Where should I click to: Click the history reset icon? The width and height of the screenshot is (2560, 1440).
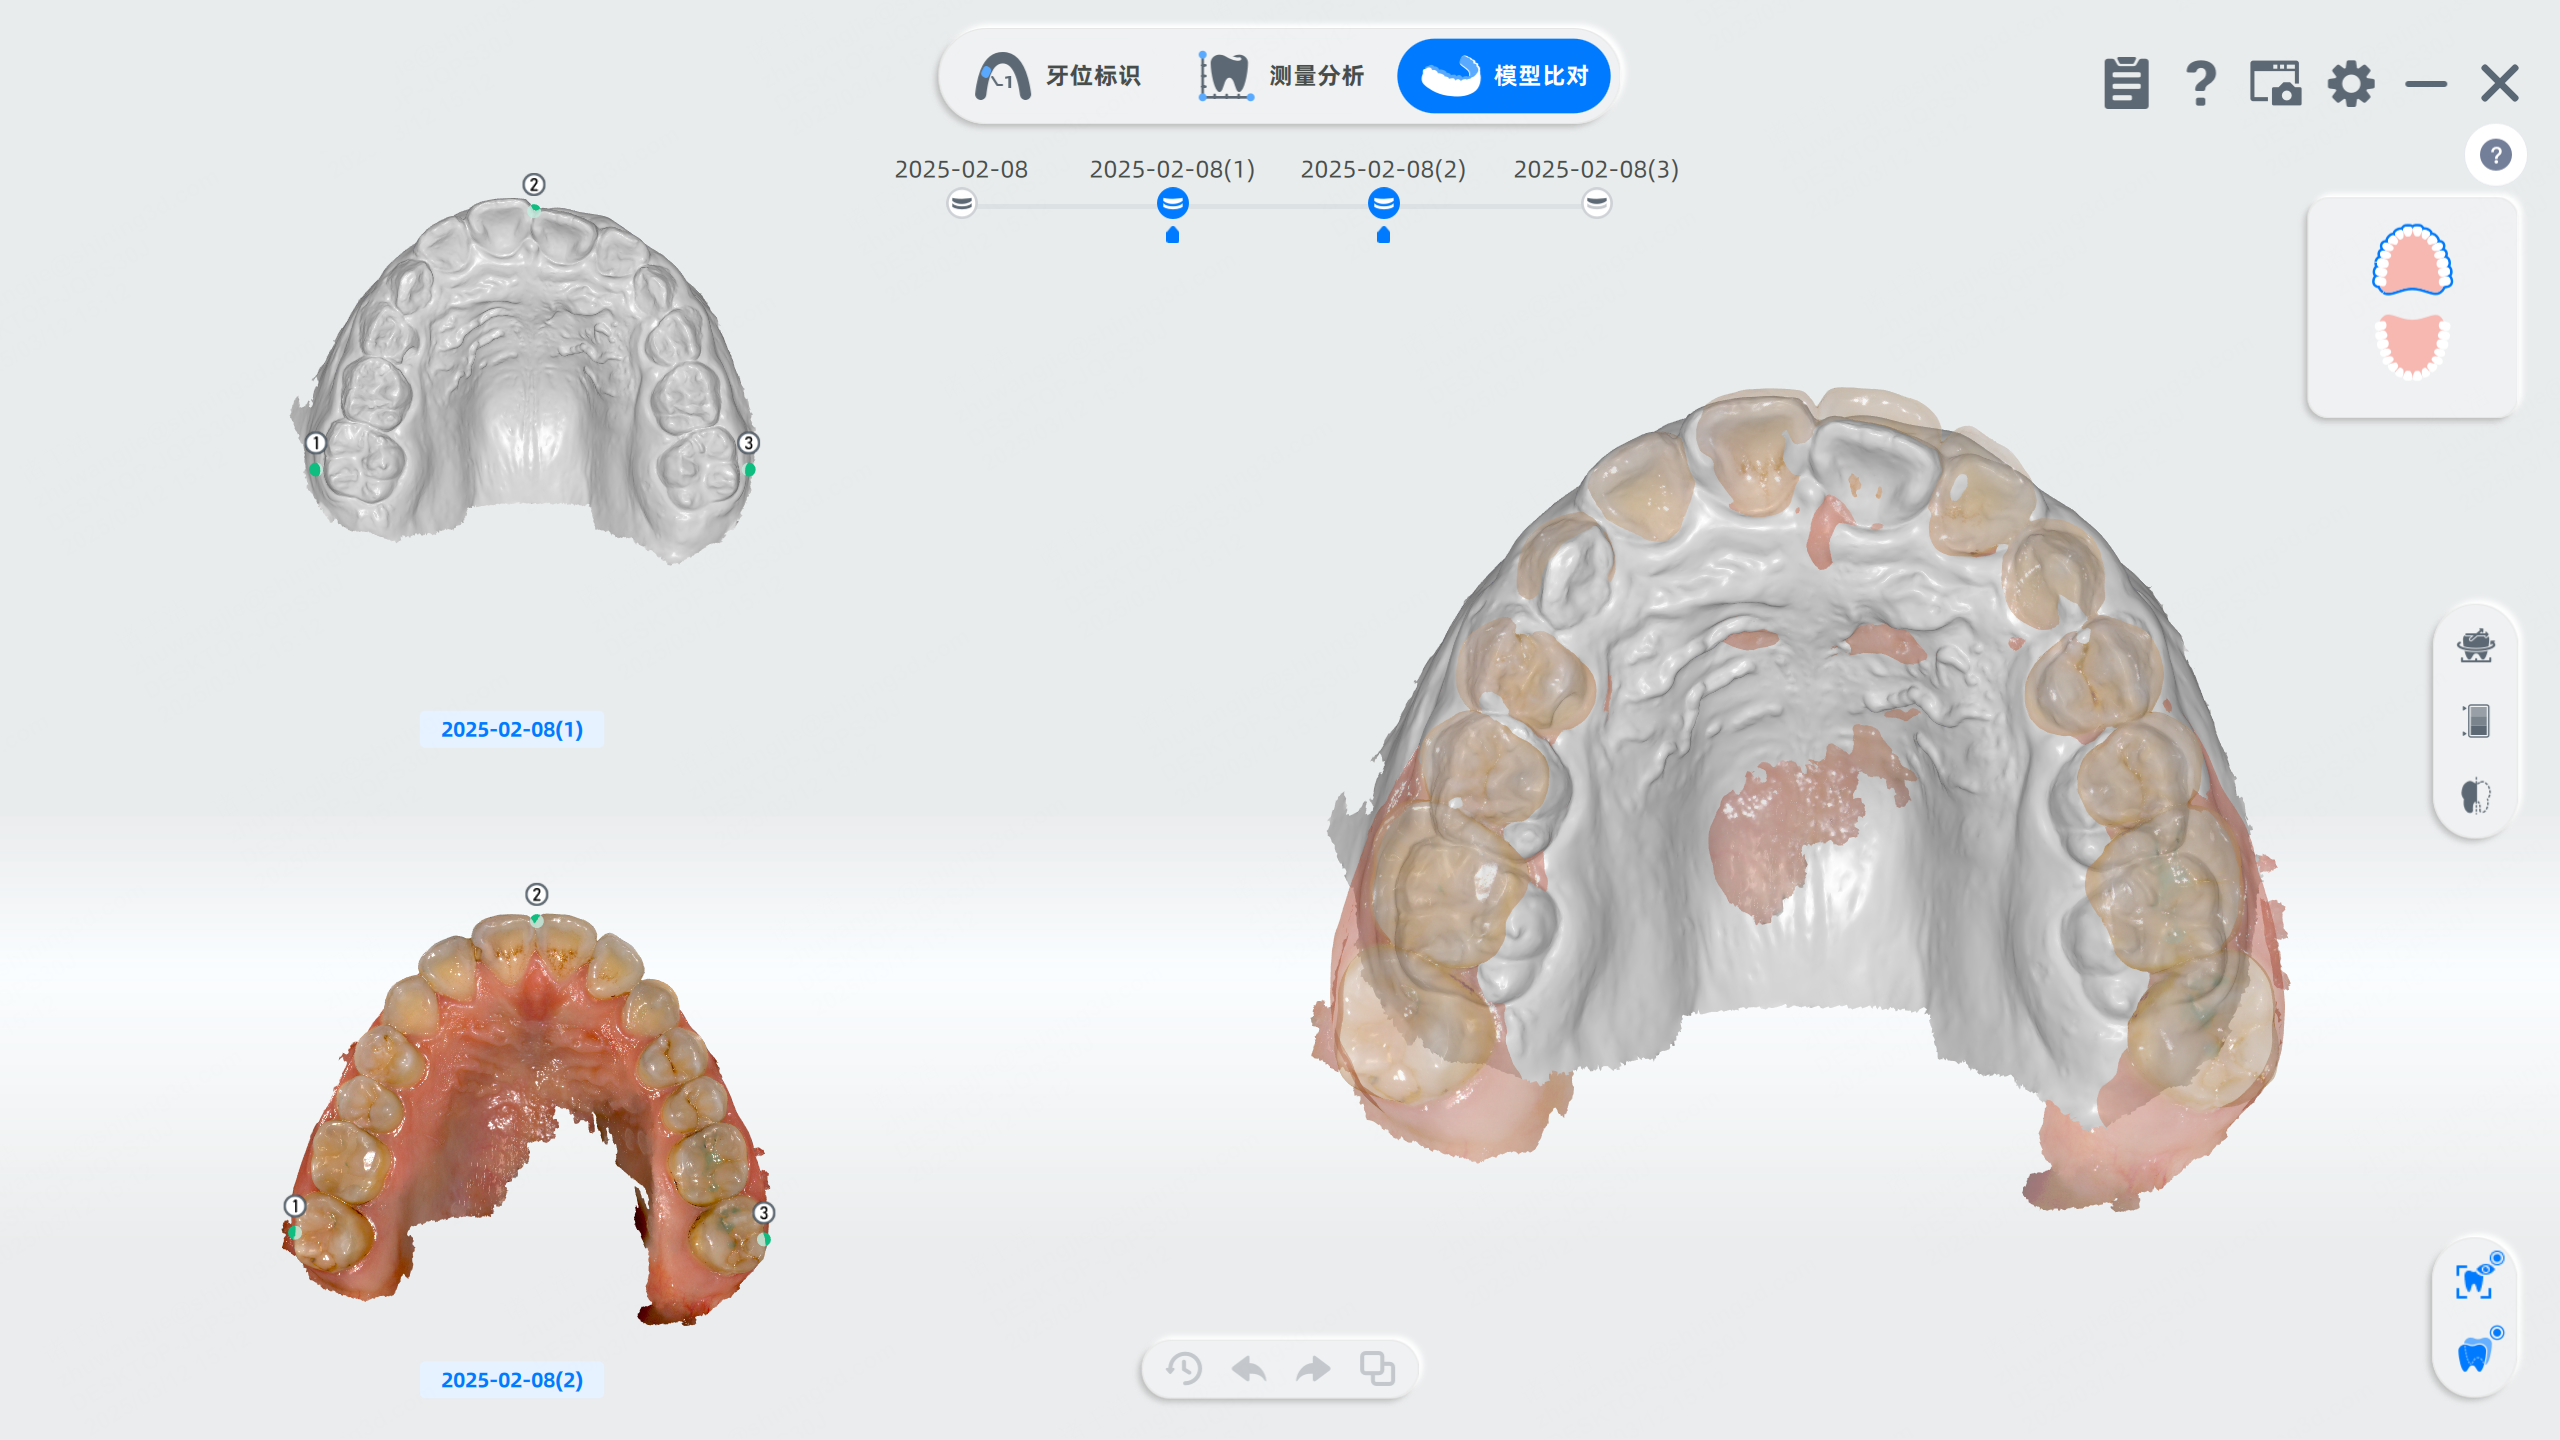[x=1184, y=1368]
